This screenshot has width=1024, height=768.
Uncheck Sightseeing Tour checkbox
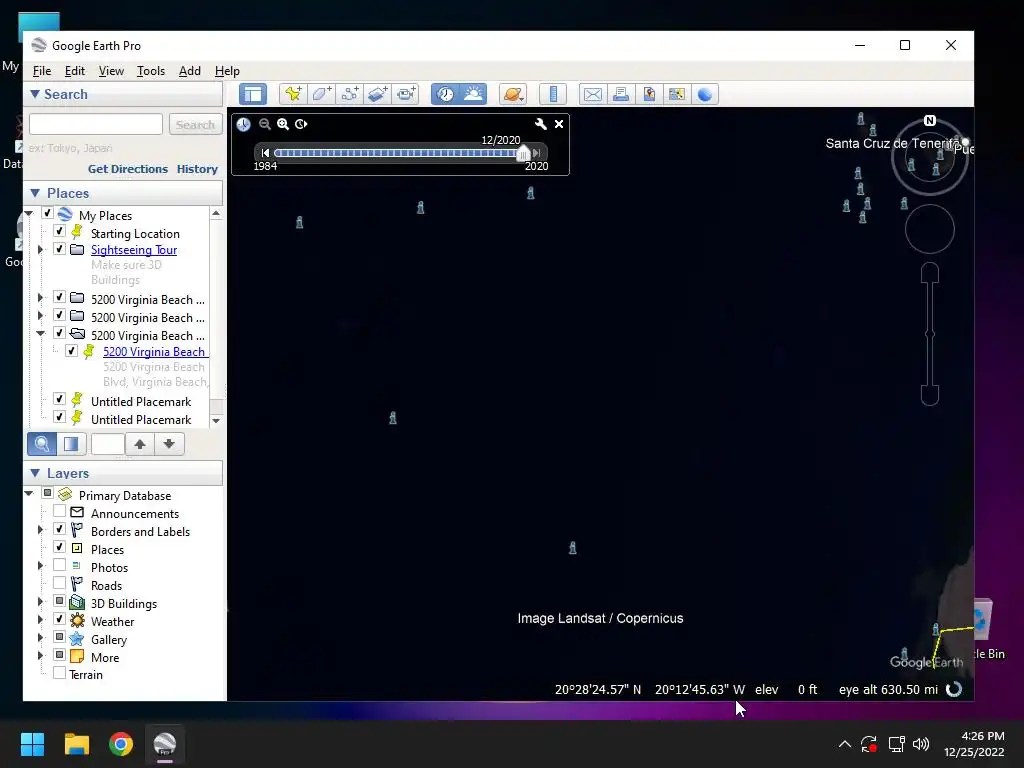(59, 249)
